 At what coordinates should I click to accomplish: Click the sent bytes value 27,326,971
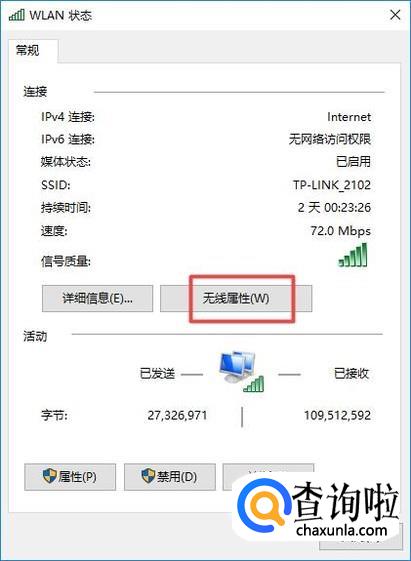177,415
